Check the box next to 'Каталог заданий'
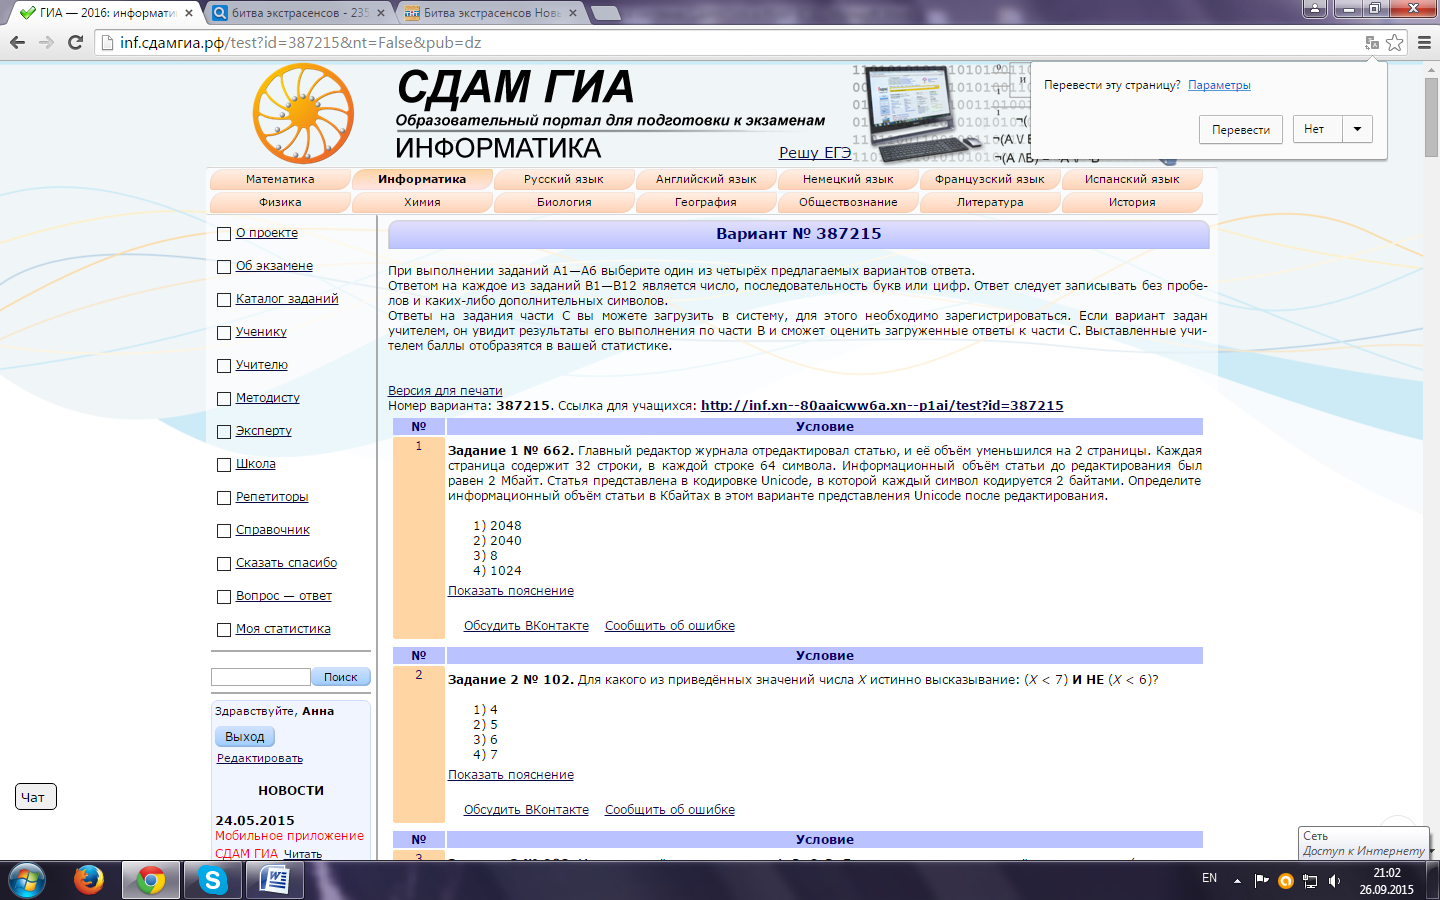Viewport: 1440px width, 900px height. click(224, 300)
